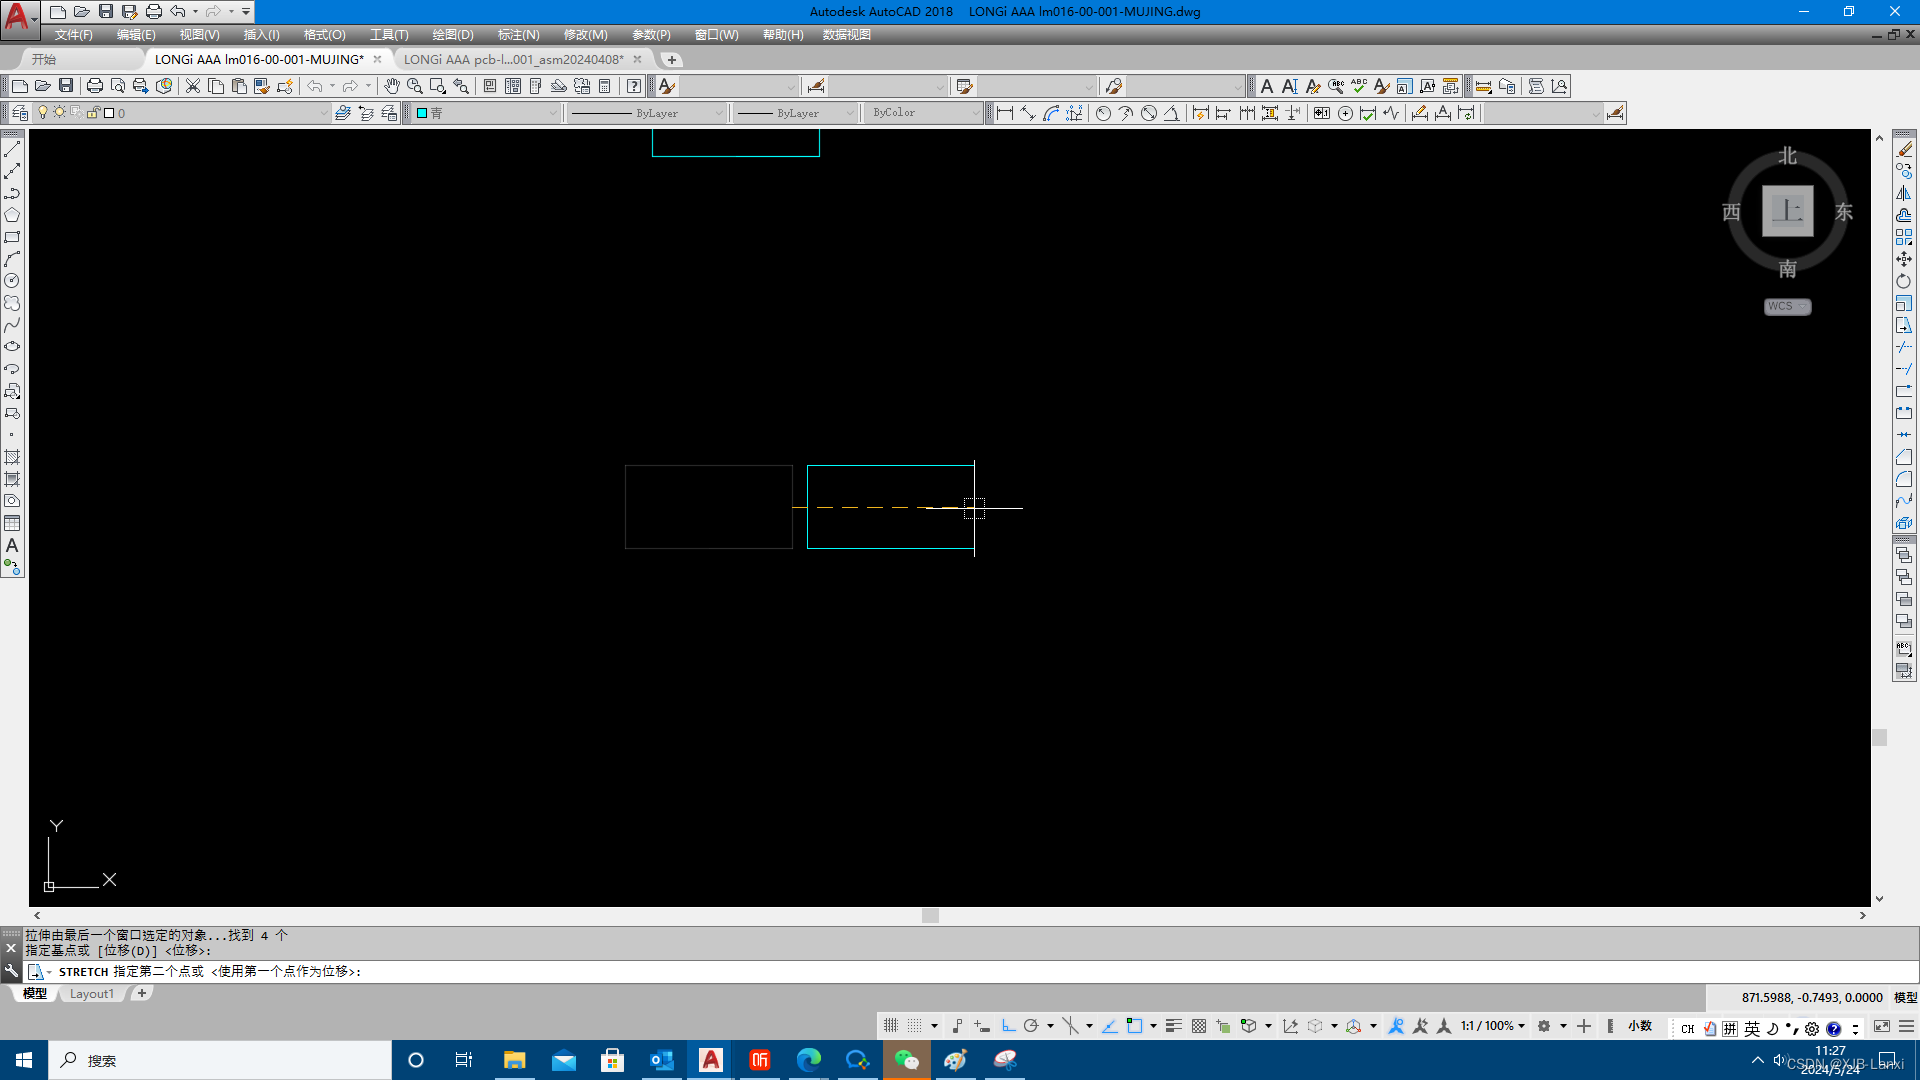
Task: Click the Move tool in modify toolbar
Action: (1904, 259)
